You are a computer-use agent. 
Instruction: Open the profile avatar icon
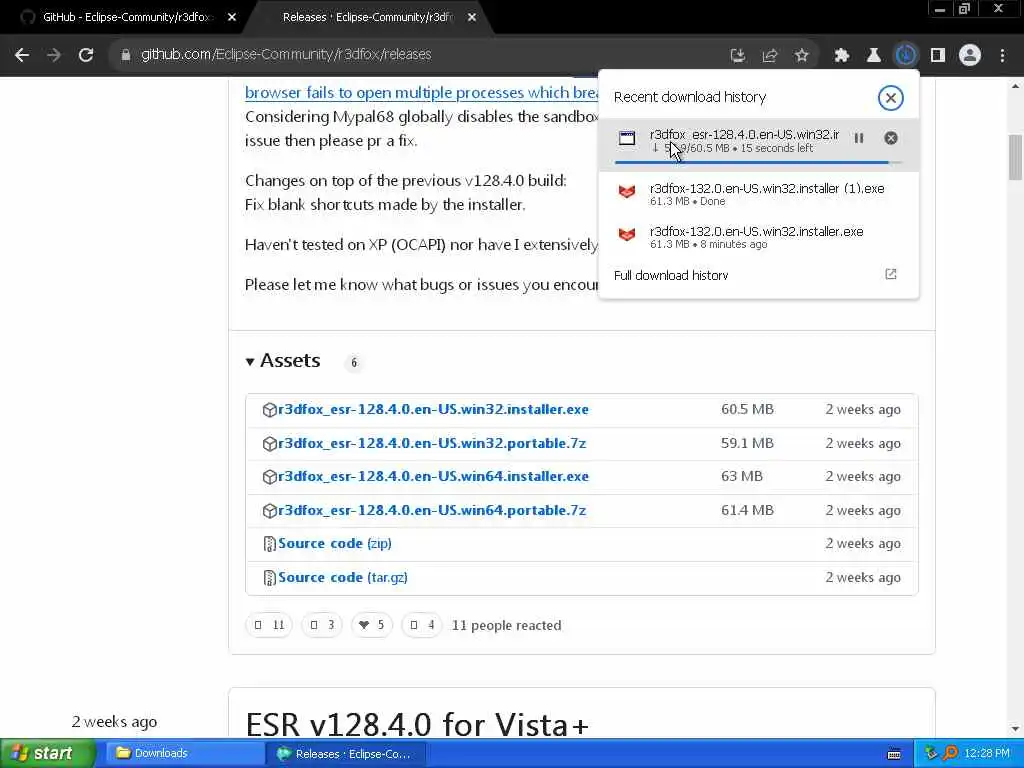pyautogui.click(x=970, y=56)
